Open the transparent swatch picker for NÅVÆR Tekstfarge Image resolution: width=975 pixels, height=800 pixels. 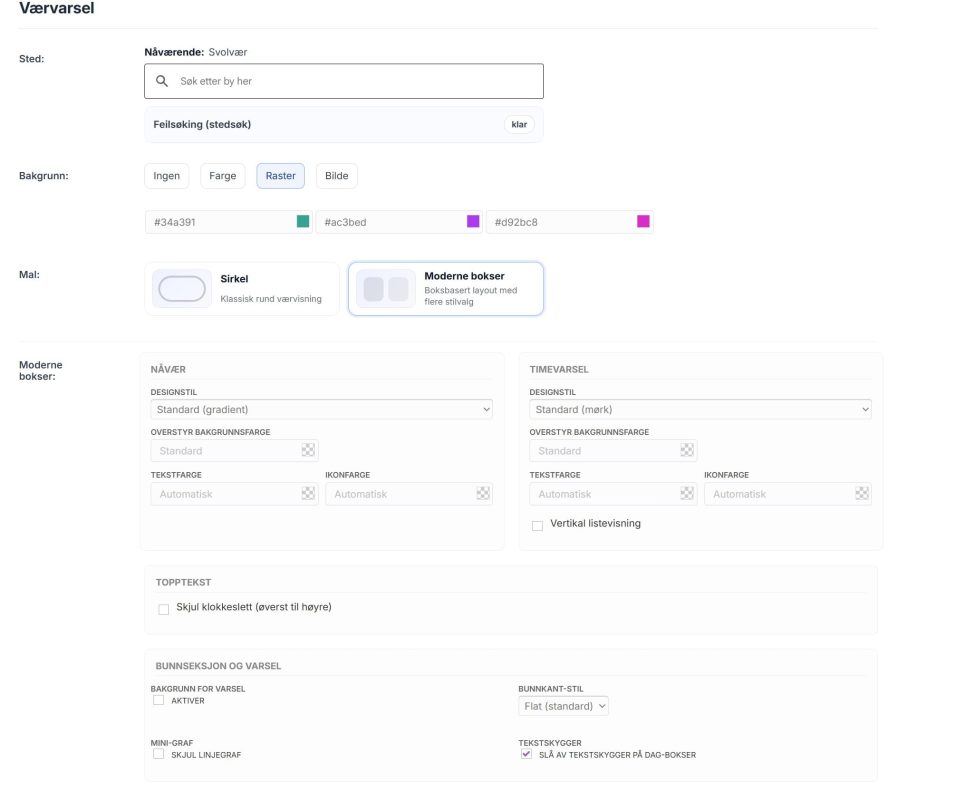308,494
